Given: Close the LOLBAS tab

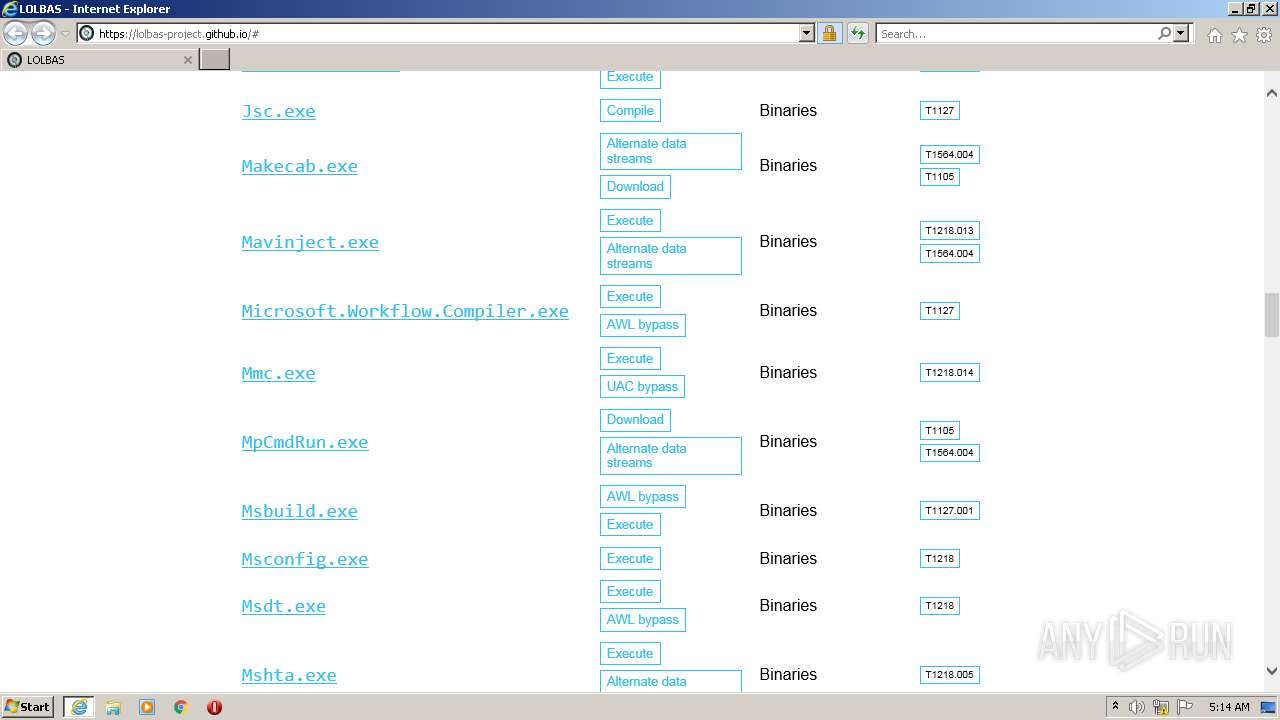Looking at the screenshot, I should [x=187, y=60].
